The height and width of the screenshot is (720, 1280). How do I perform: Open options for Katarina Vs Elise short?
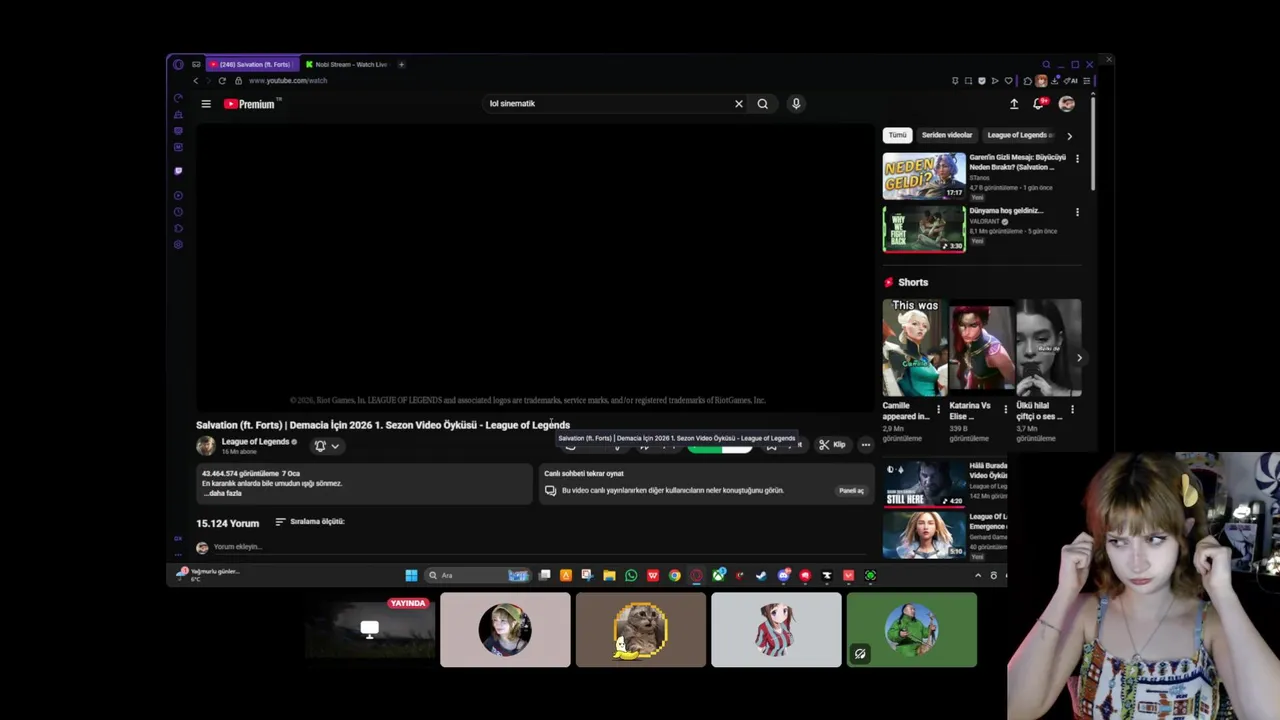coord(1005,409)
